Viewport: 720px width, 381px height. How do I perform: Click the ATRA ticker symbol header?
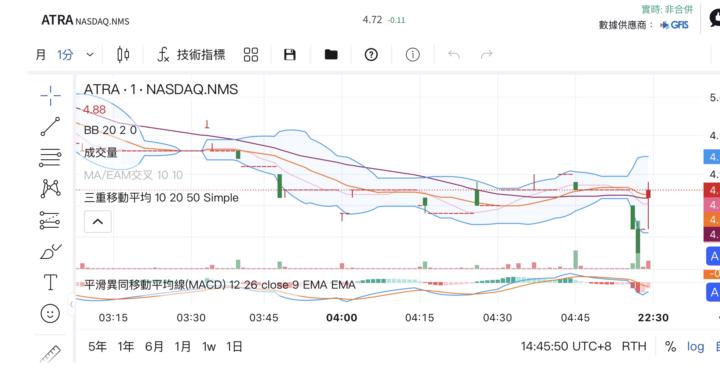pyautogui.click(x=57, y=20)
